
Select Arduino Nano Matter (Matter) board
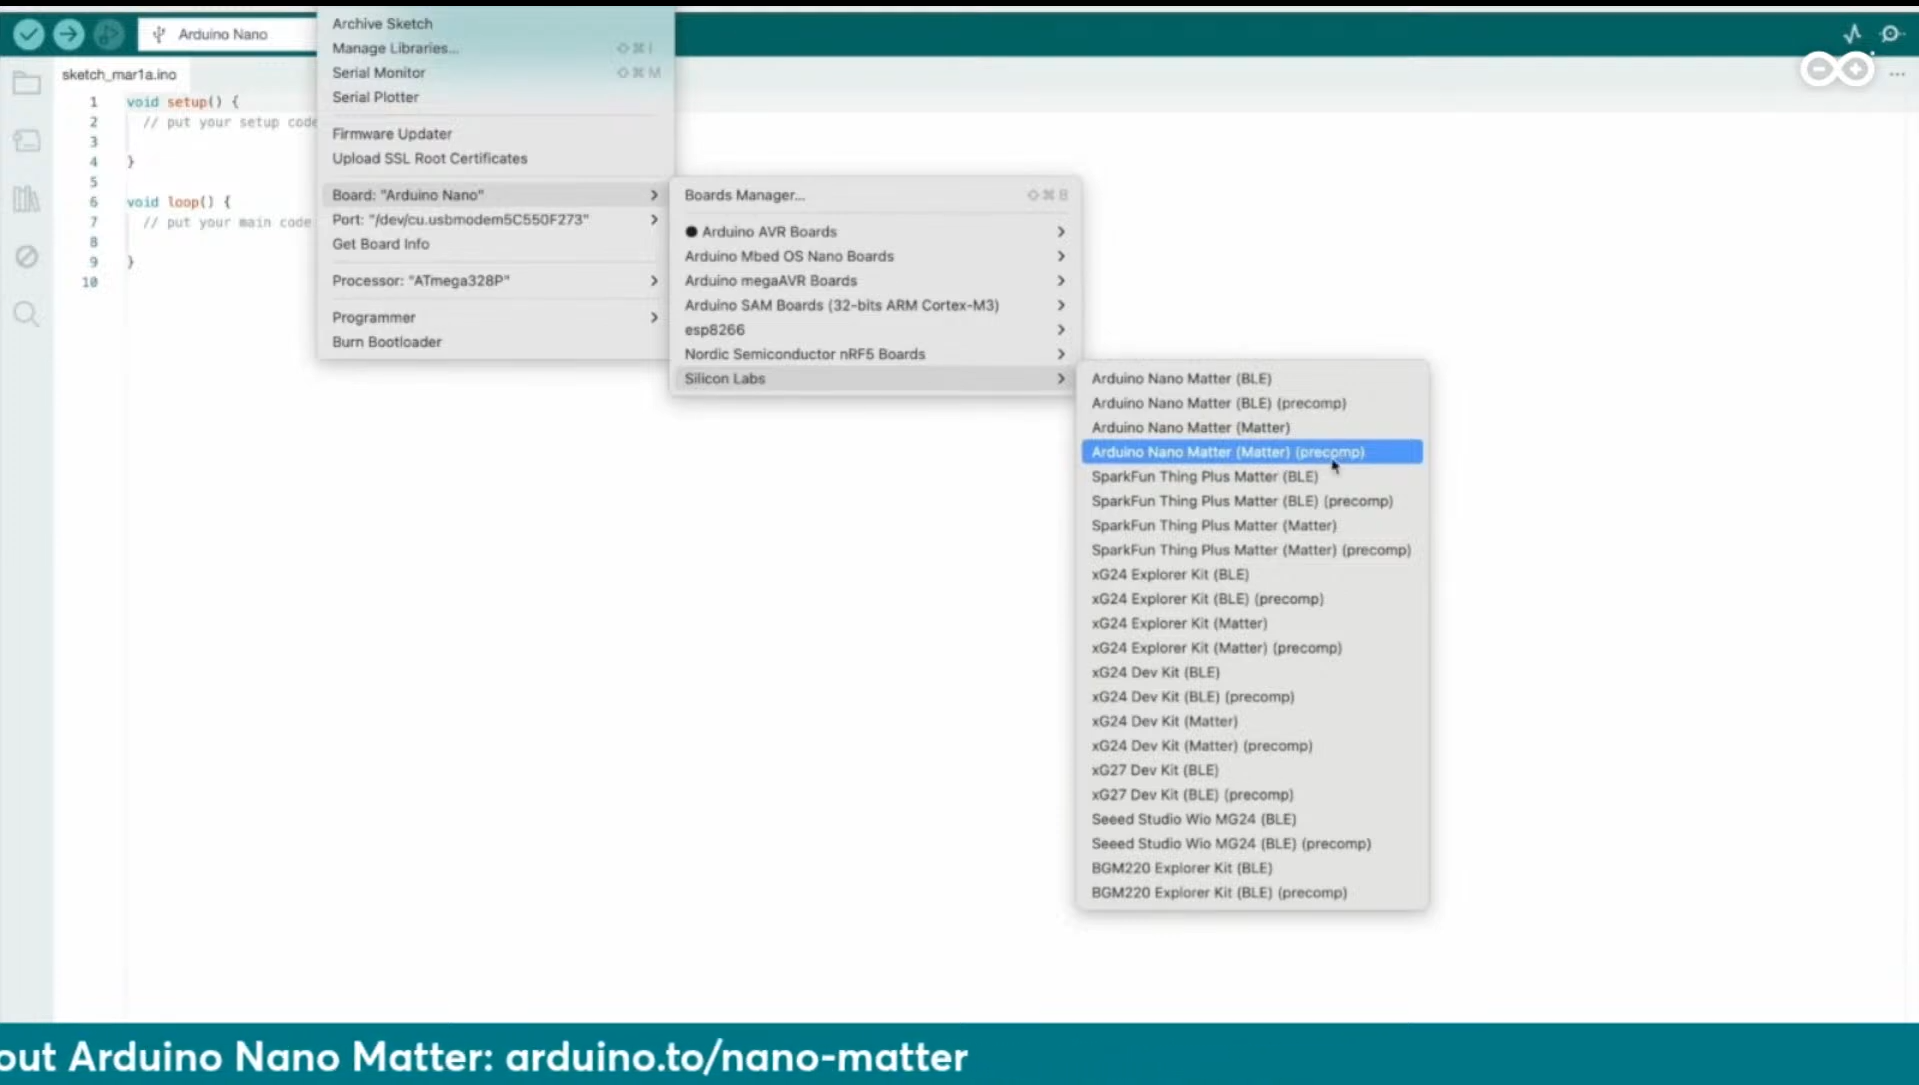click(1252, 427)
